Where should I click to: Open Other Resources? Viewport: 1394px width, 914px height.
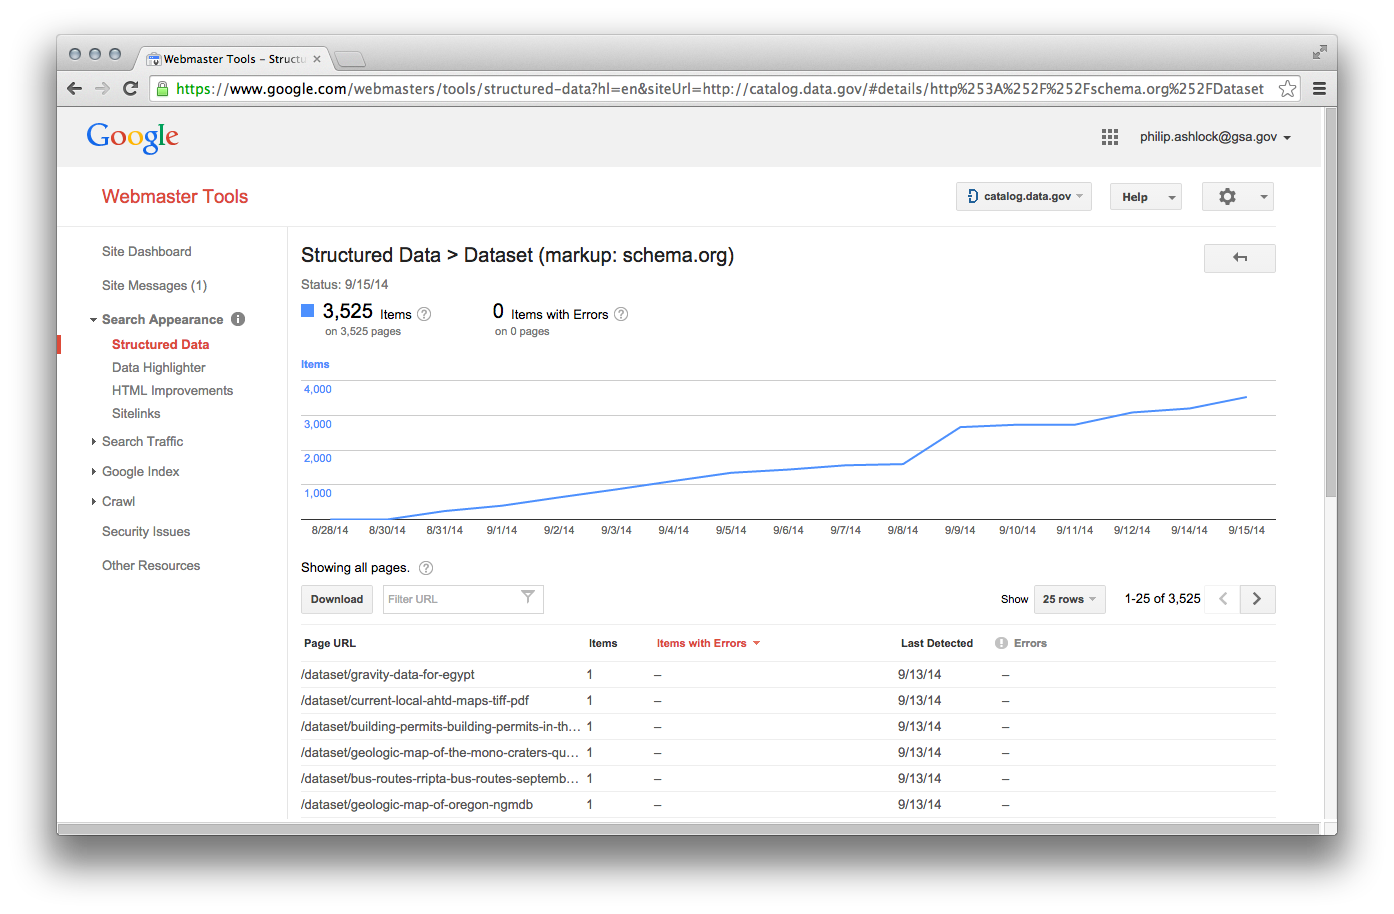coord(151,565)
